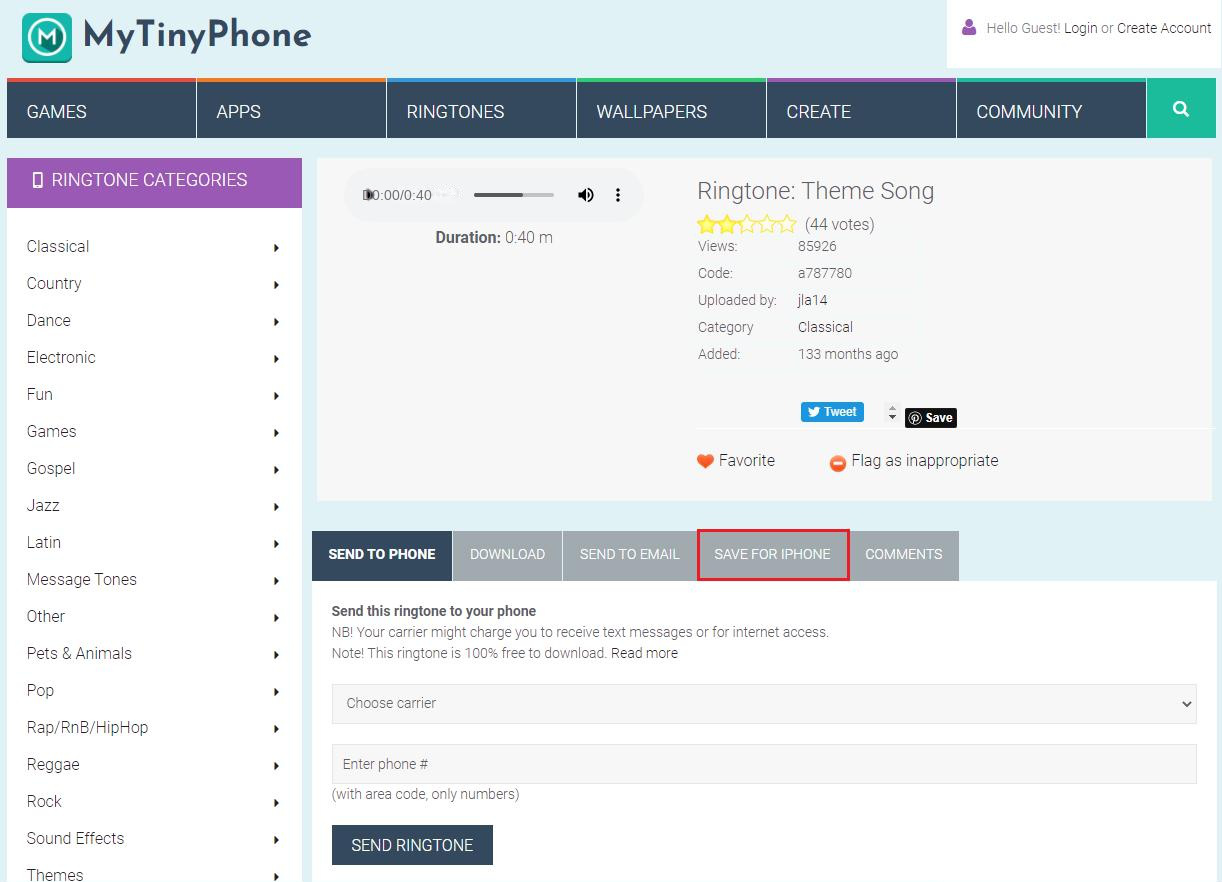Expand the Dance category arrow
1222x882 pixels.
pyautogui.click(x=276, y=322)
